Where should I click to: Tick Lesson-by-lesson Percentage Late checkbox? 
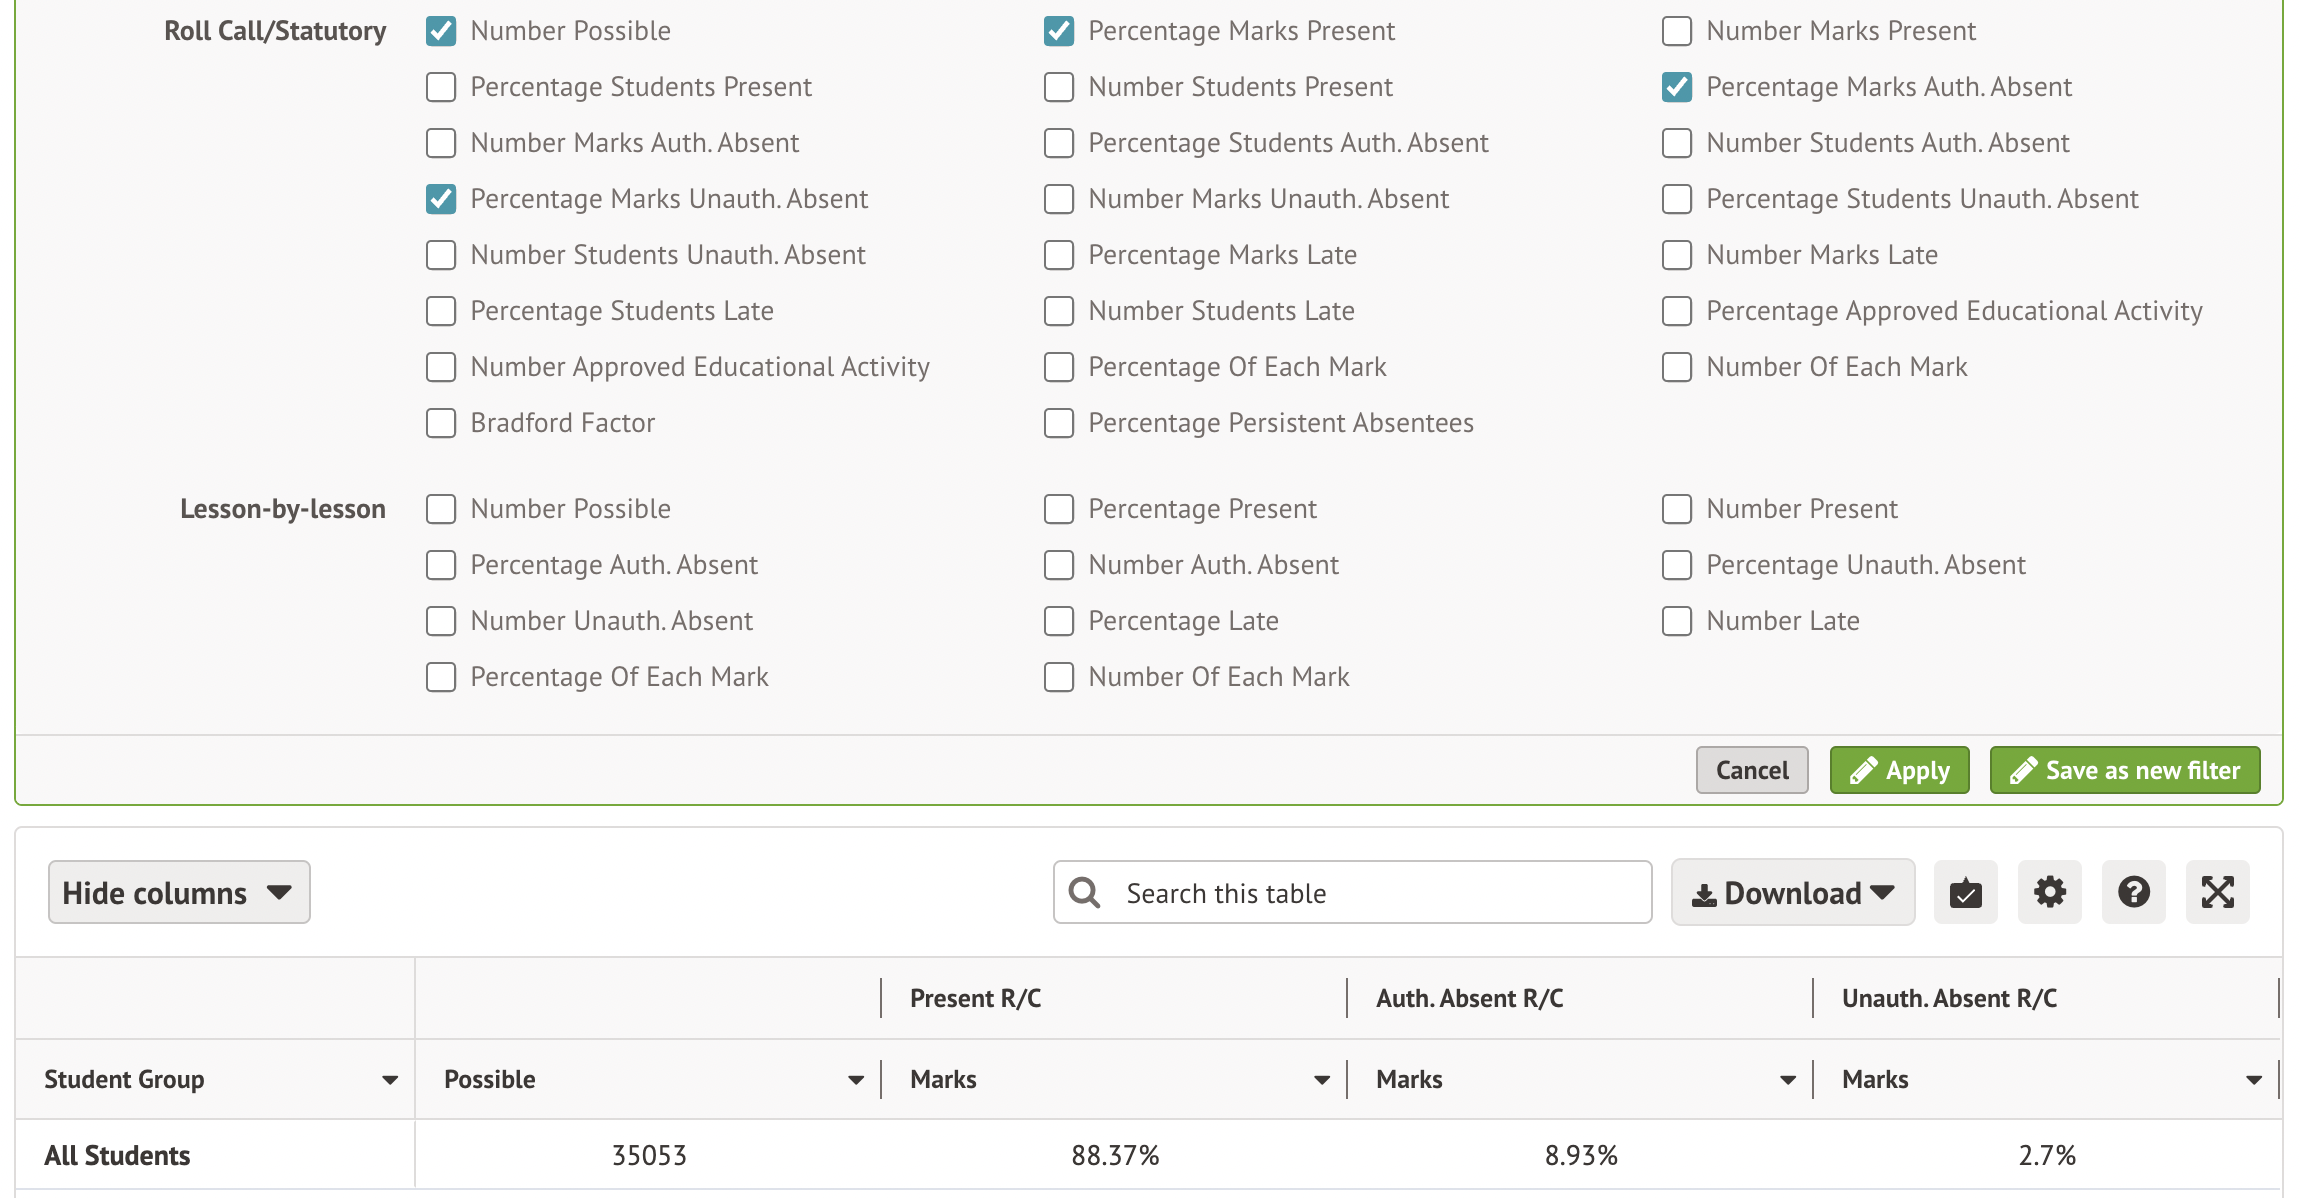tap(1059, 621)
